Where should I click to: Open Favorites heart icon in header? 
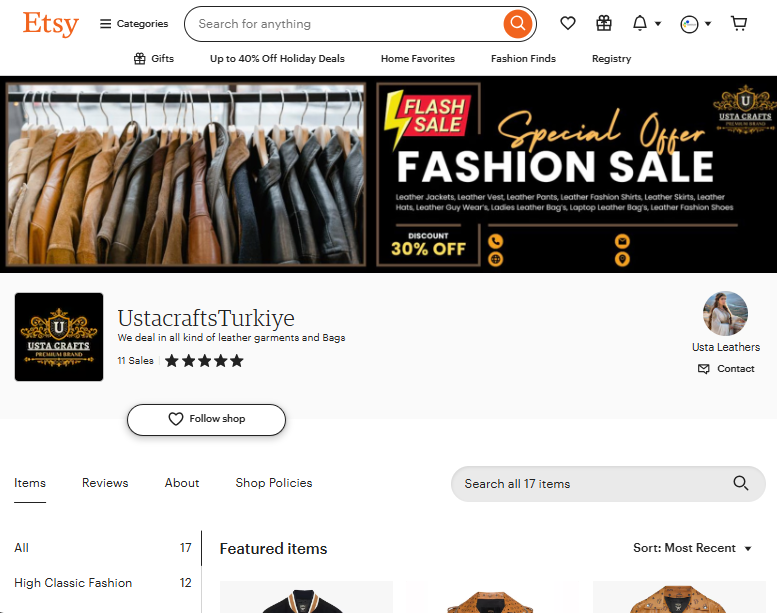click(x=568, y=23)
